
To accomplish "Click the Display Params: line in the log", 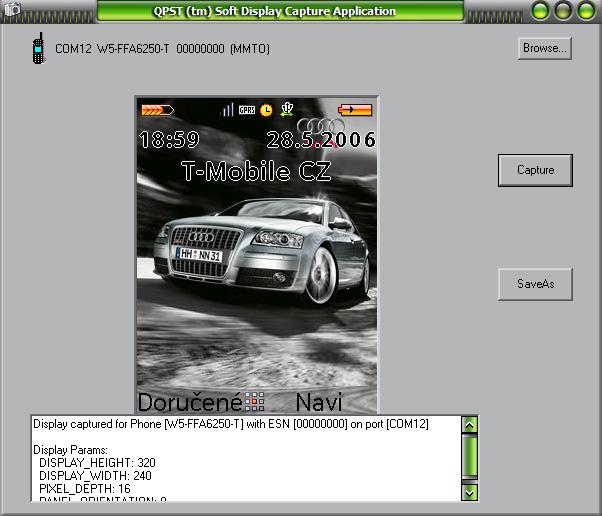I will click(x=70, y=450).
